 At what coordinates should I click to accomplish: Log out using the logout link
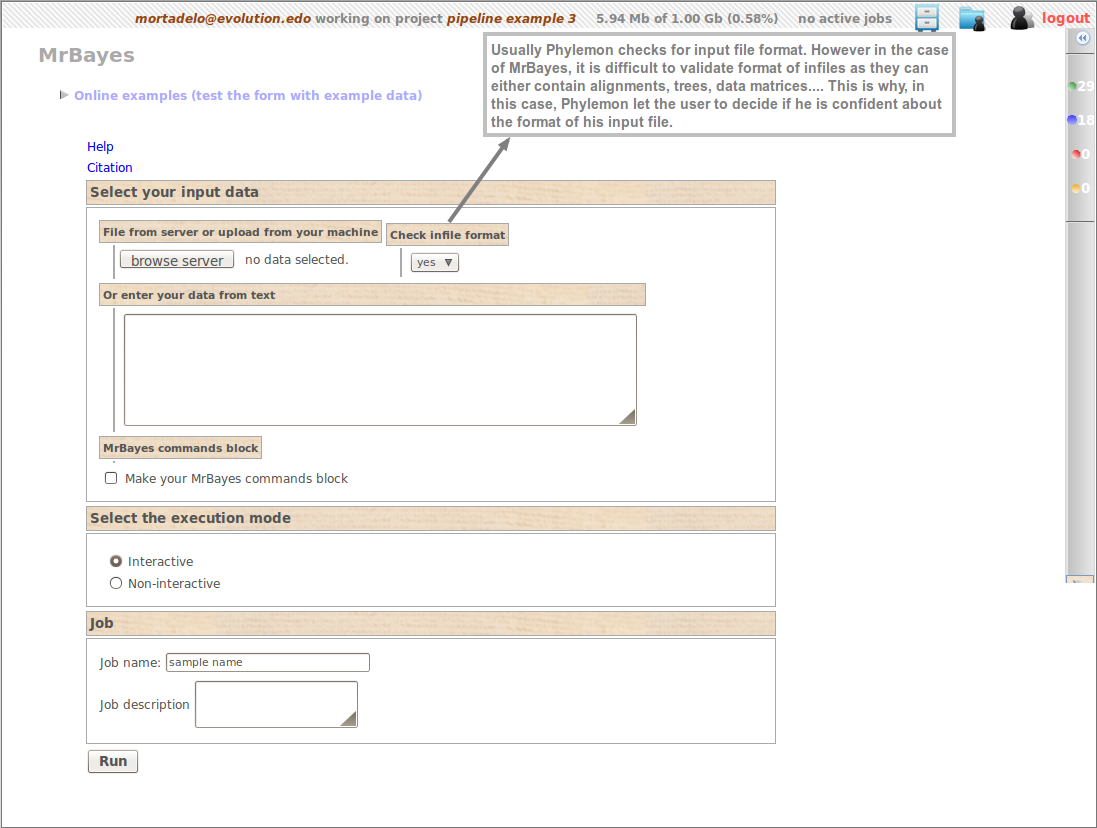1065,18
